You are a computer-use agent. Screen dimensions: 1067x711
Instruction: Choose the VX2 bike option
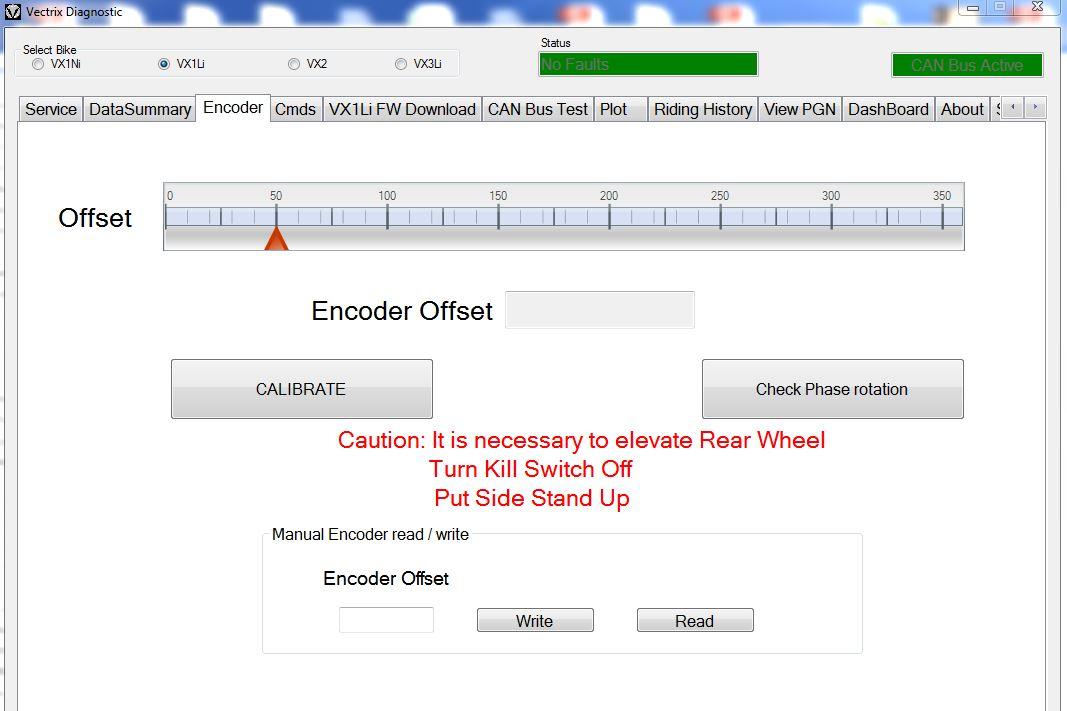[x=293, y=64]
